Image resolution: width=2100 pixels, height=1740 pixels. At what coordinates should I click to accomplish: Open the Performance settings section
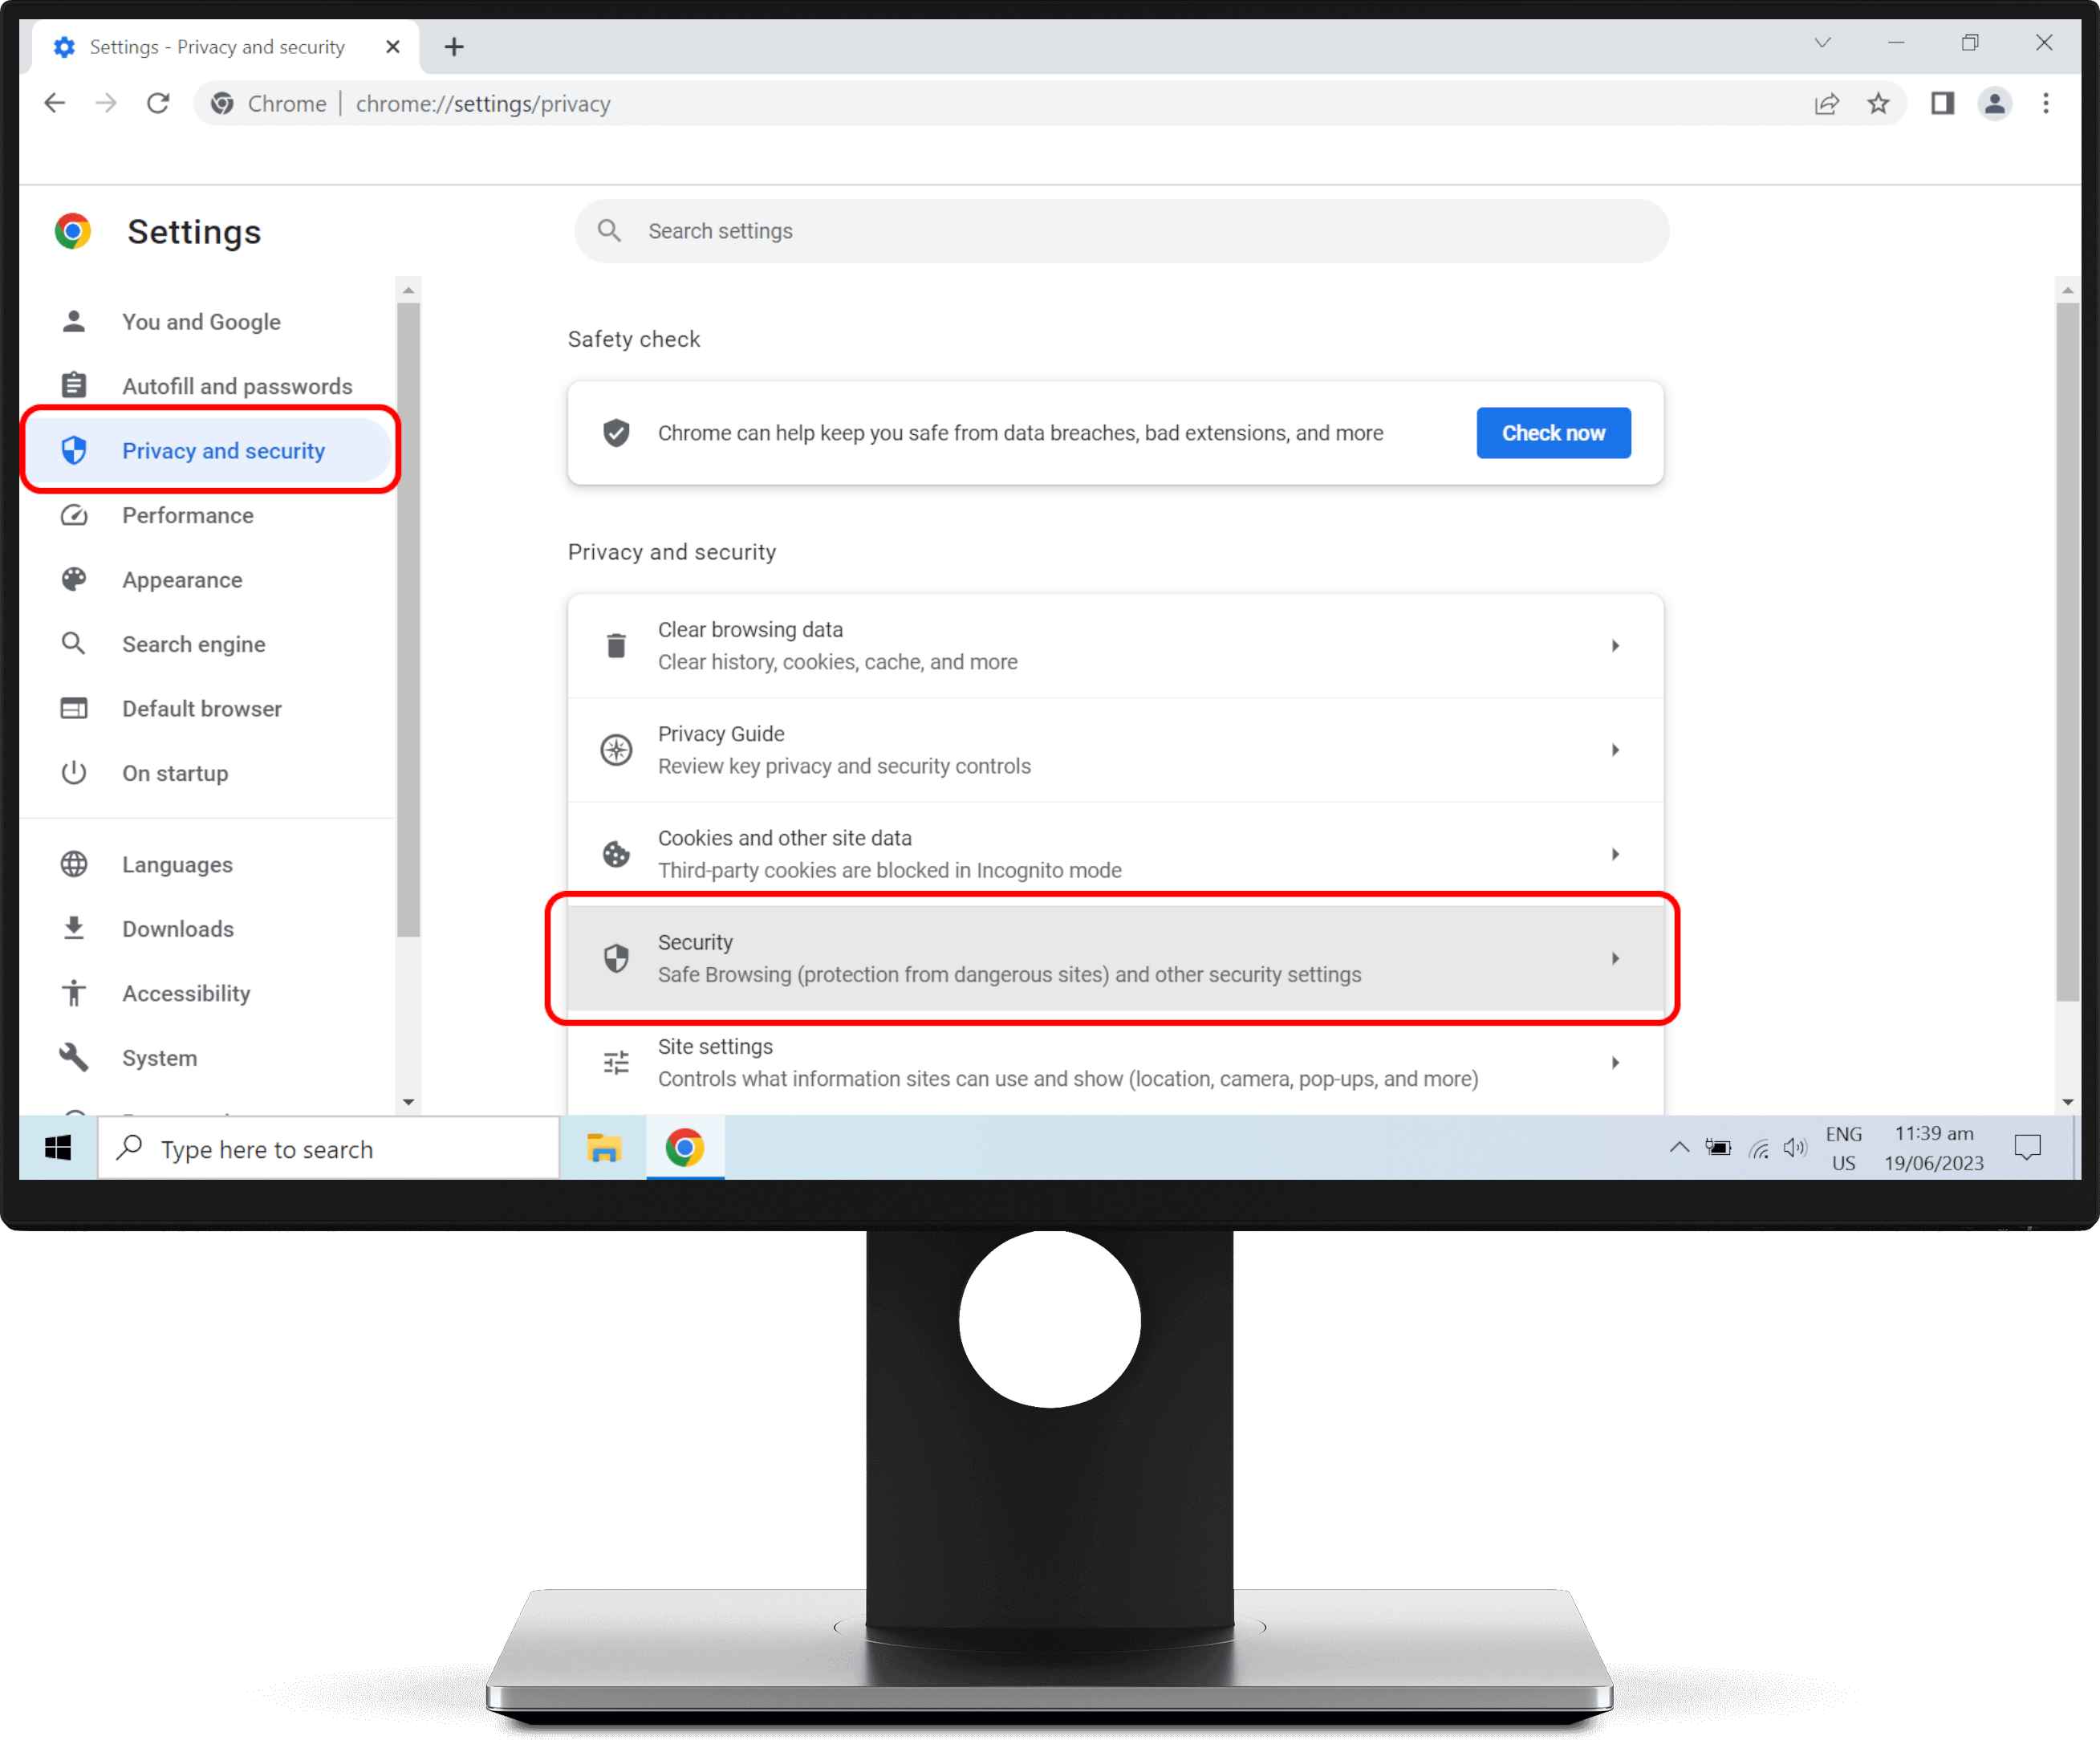pos(187,514)
